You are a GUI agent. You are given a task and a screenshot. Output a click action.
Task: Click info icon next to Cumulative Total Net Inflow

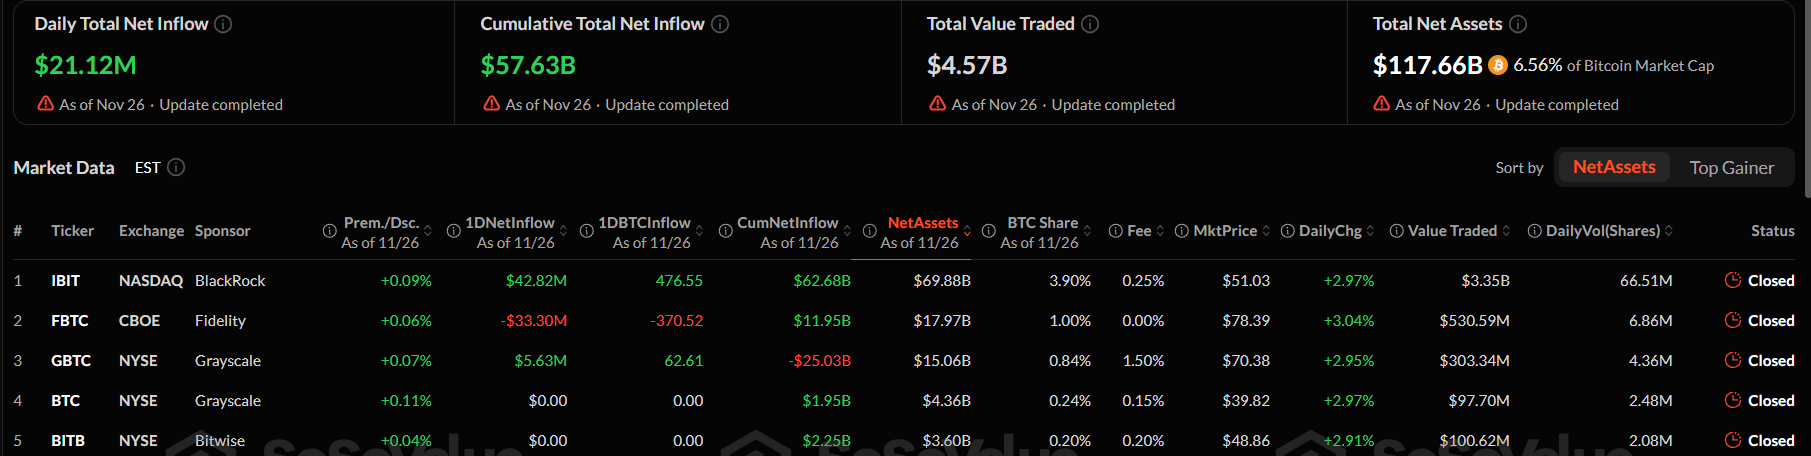pyautogui.click(x=720, y=24)
